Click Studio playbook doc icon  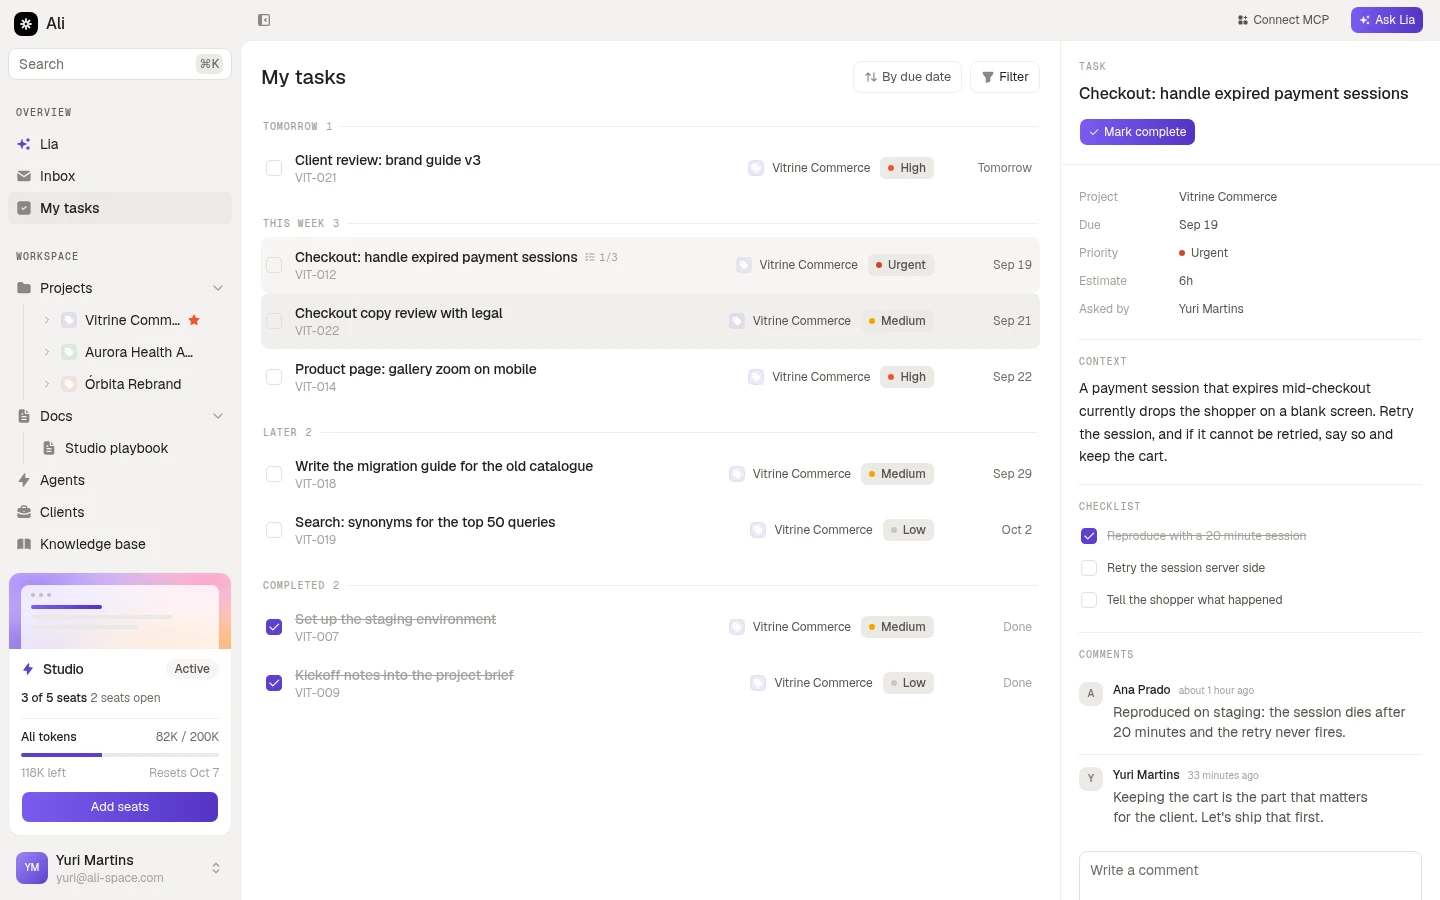tap(49, 448)
